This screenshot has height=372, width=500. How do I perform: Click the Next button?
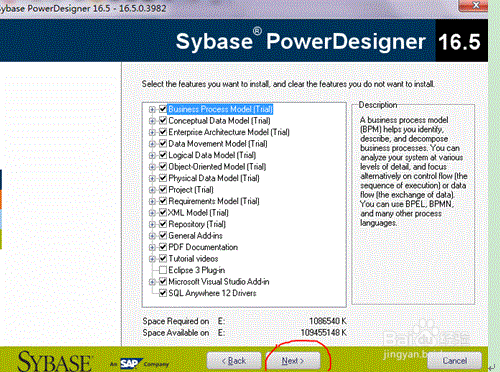(x=293, y=361)
